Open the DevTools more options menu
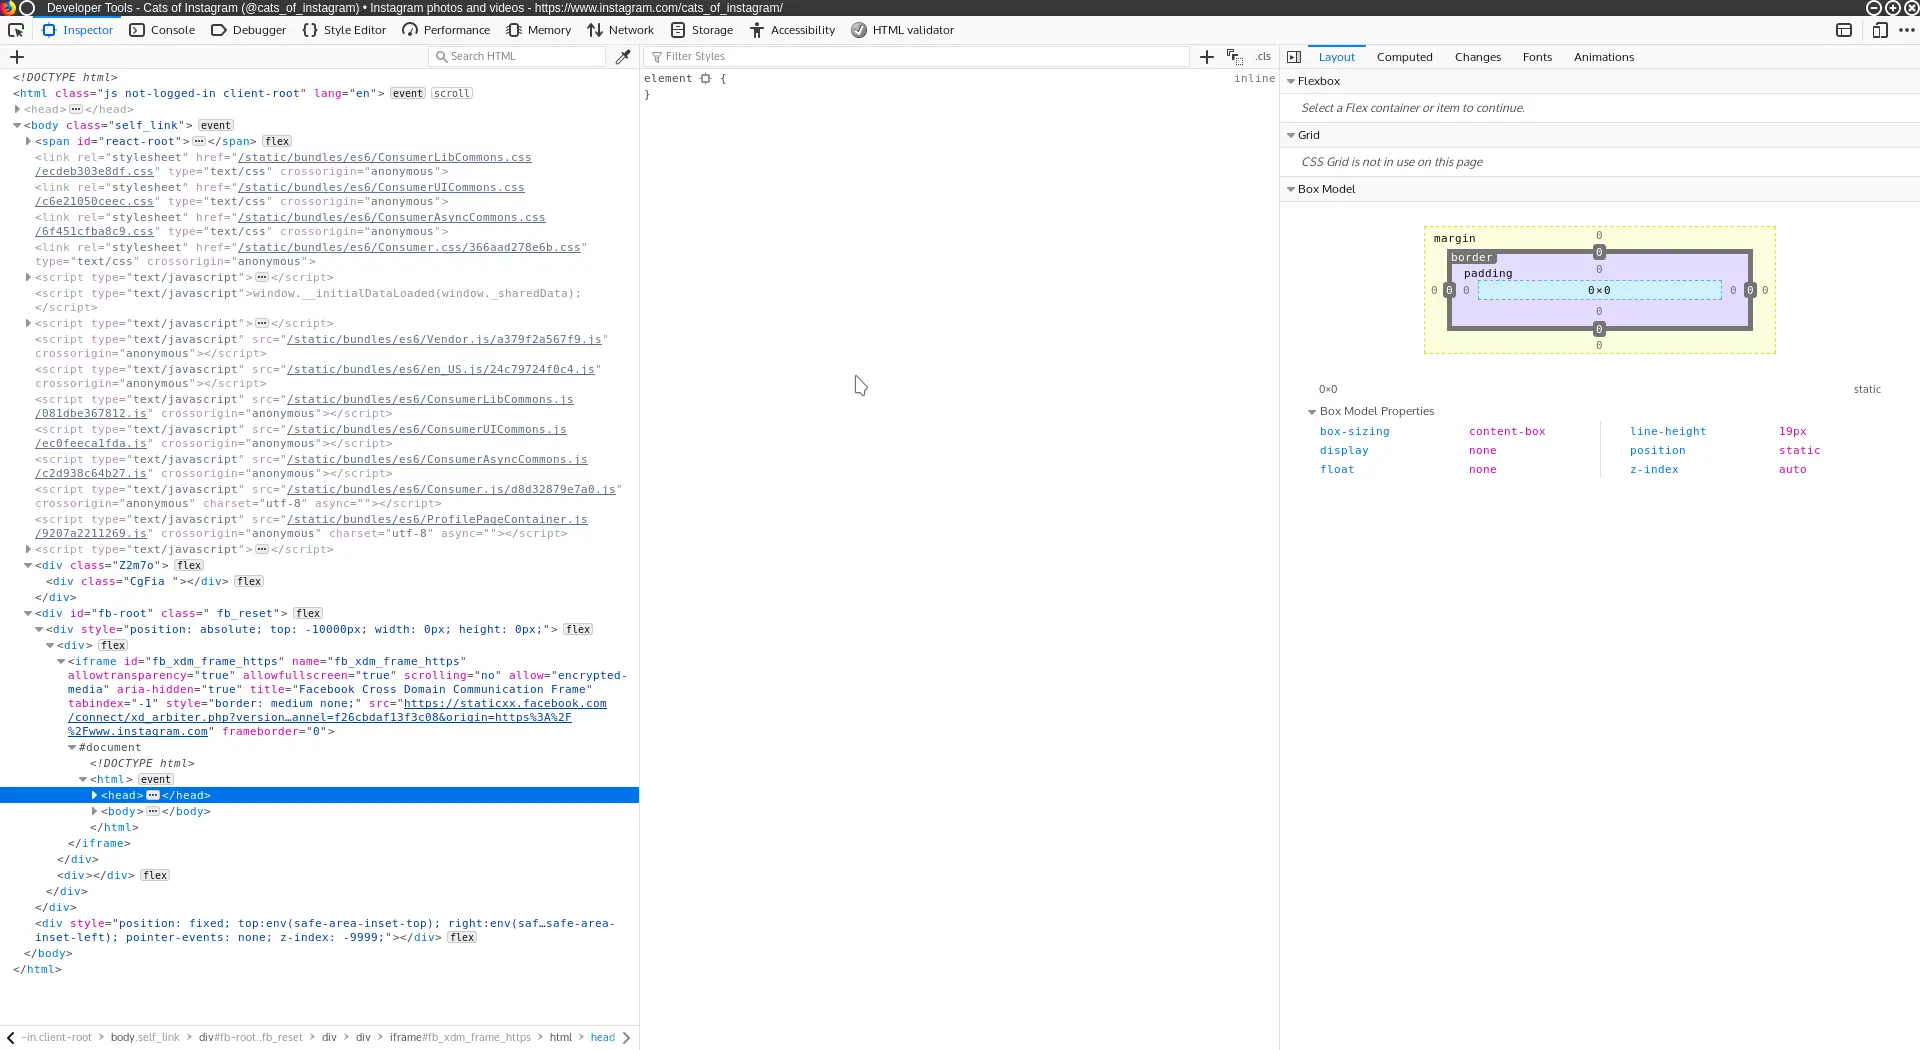The height and width of the screenshot is (1050, 1920). 1907,30
